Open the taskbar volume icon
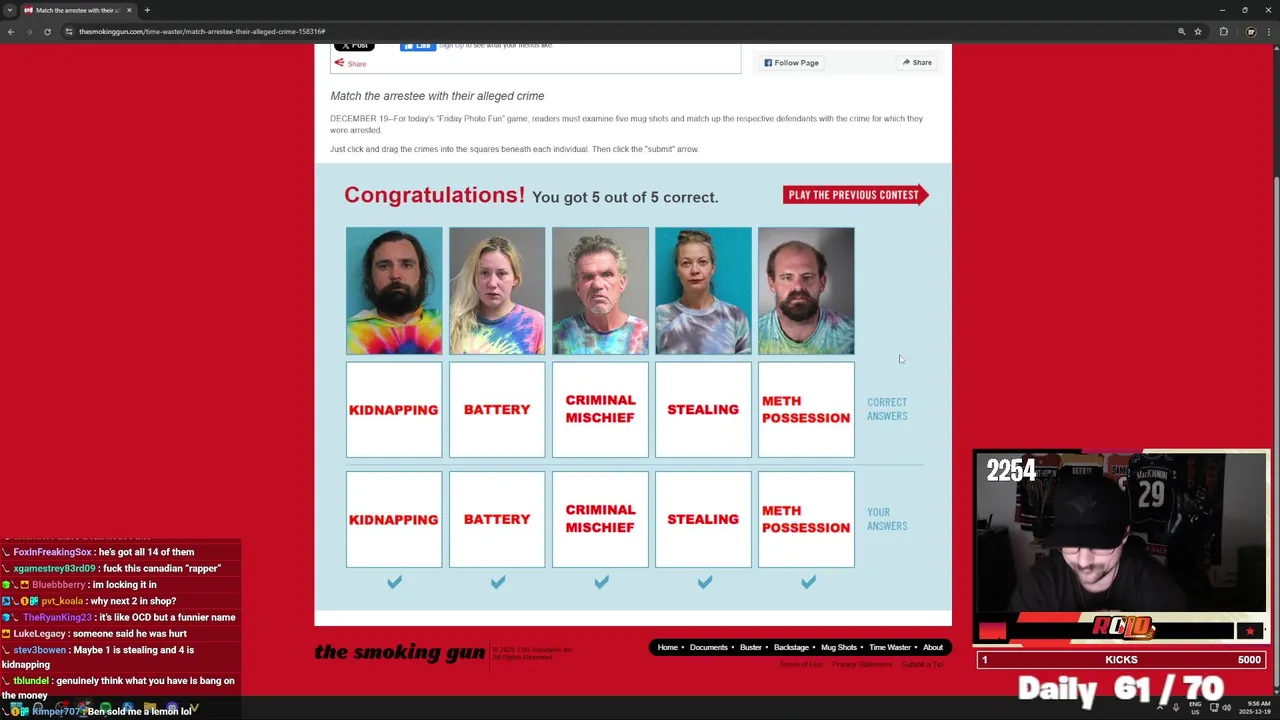The height and width of the screenshot is (720, 1280). click(1227, 707)
